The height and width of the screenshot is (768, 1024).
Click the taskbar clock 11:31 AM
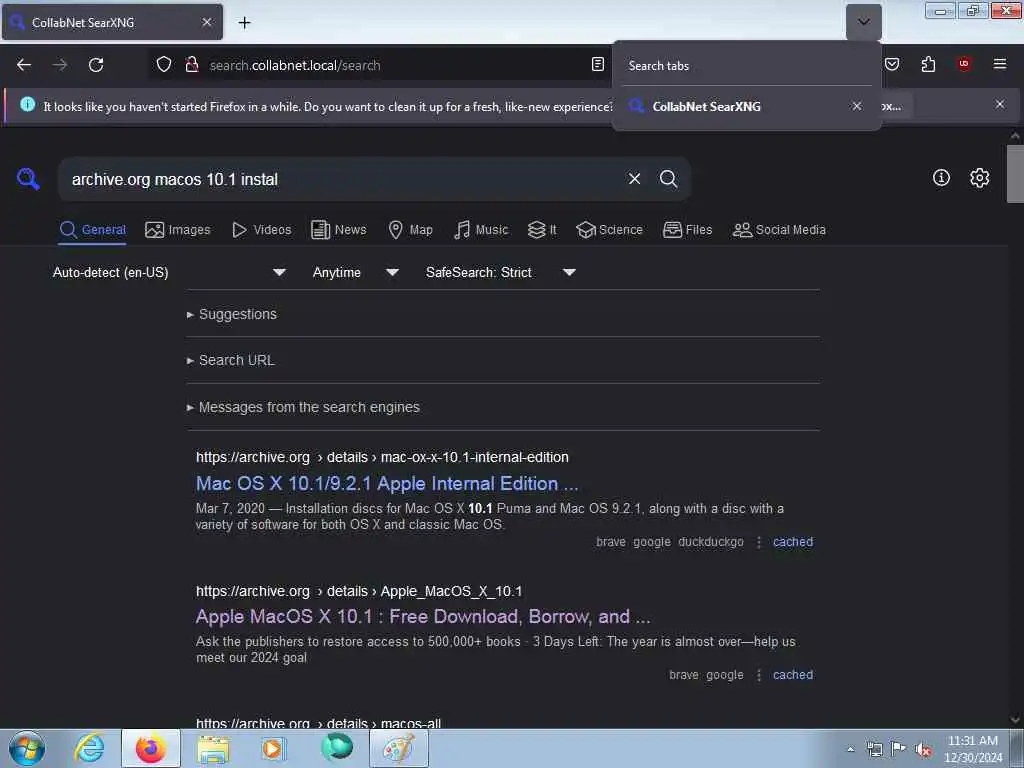[972, 741]
